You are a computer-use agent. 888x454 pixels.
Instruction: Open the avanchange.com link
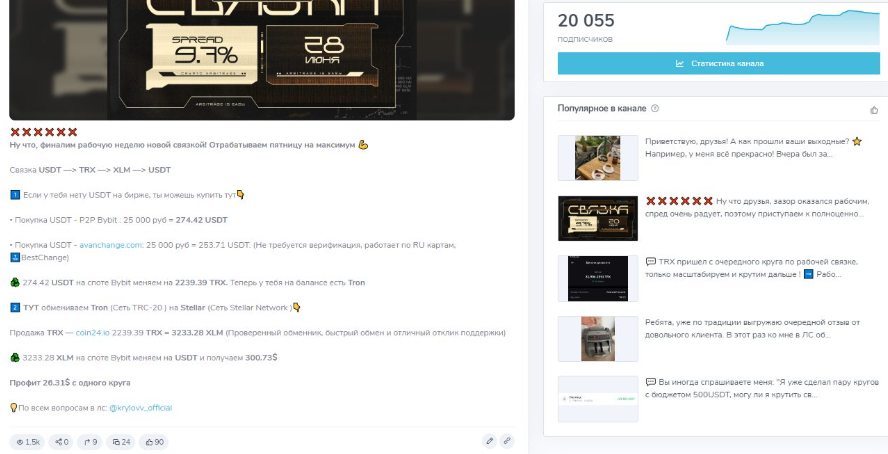pos(111,245)
